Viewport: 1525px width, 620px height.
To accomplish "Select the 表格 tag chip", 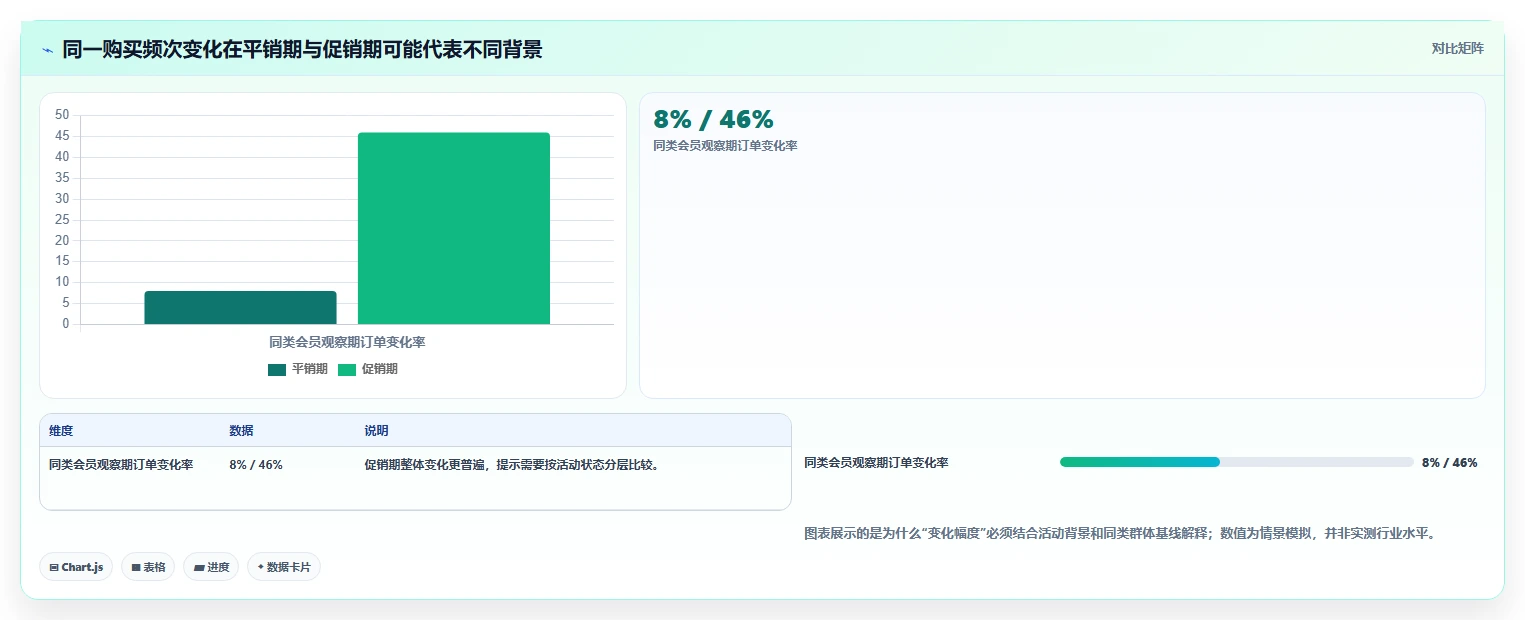I will [x=148, y=567].
